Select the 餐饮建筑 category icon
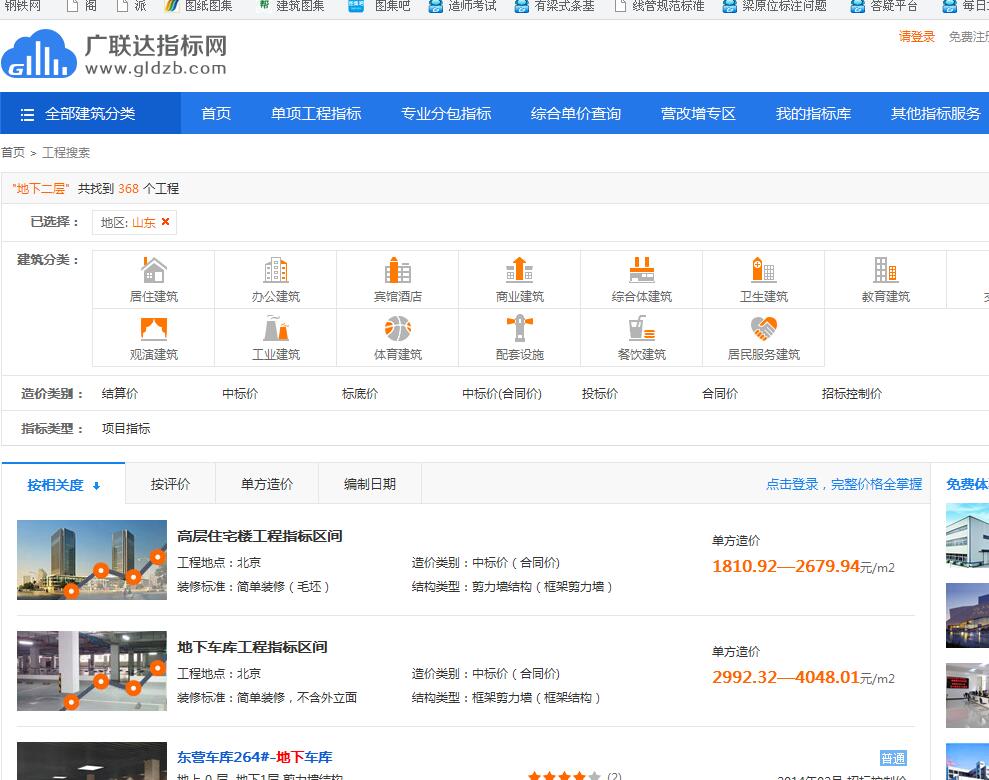Viewport: 989px width, 780px height. tap(642, 329)
